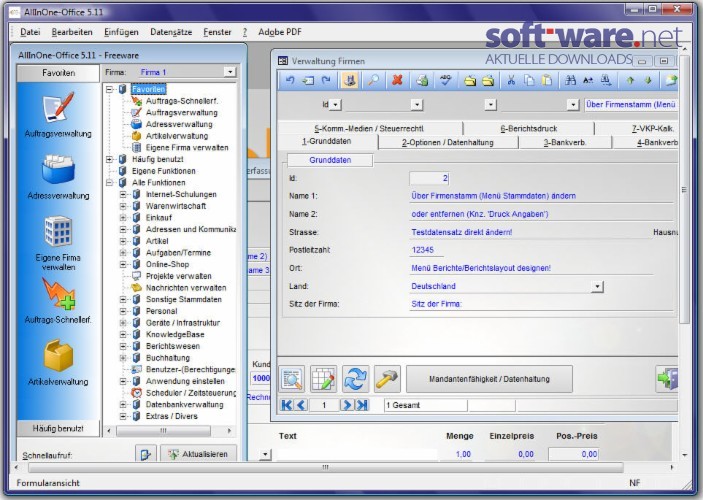703x500 pixels.
Task: Click the highlighted stamp icon in the toolbar
Action: [x=350, y=80]
